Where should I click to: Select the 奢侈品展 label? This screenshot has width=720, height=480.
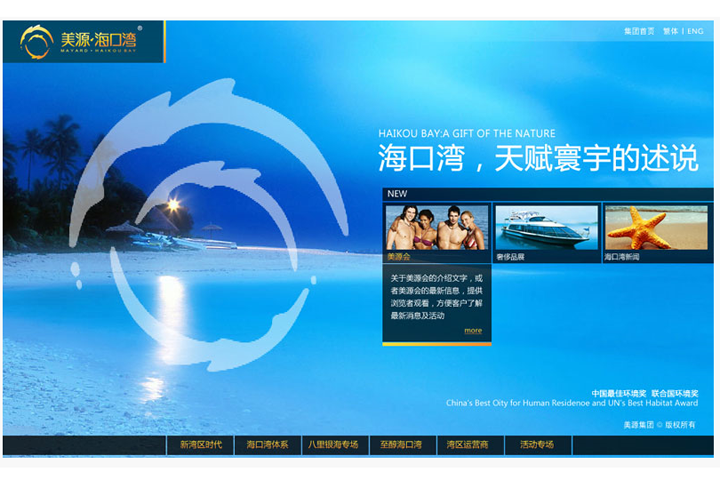point(510,257)
